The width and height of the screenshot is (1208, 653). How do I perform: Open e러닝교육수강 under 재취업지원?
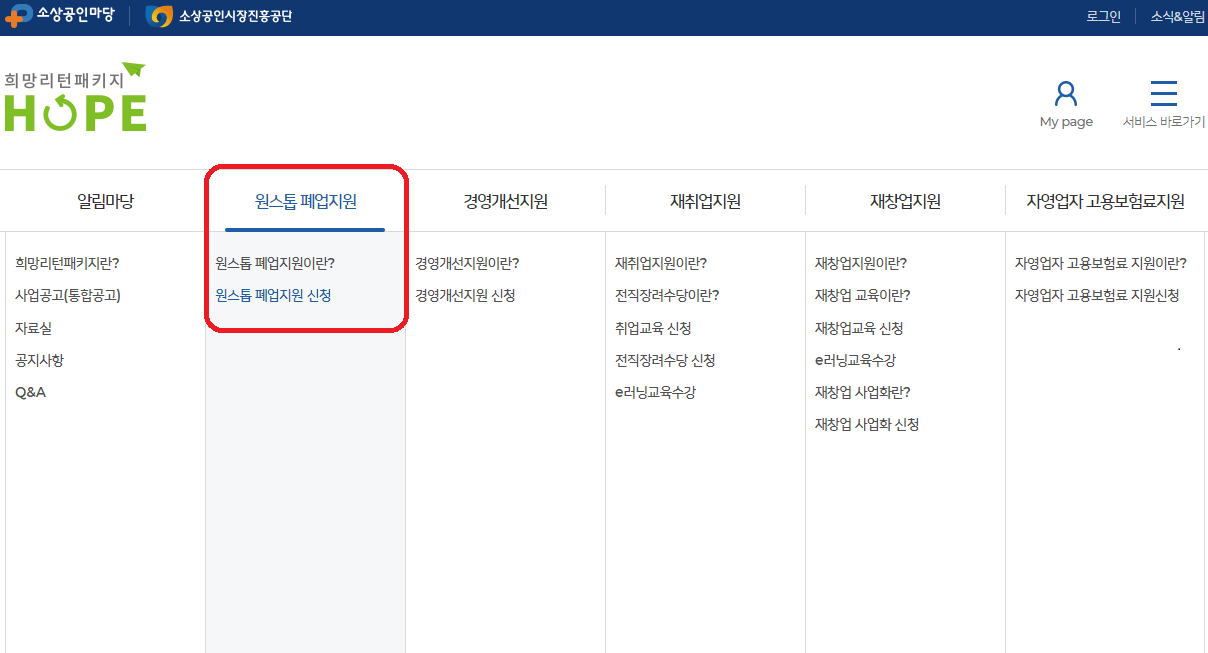655,392
